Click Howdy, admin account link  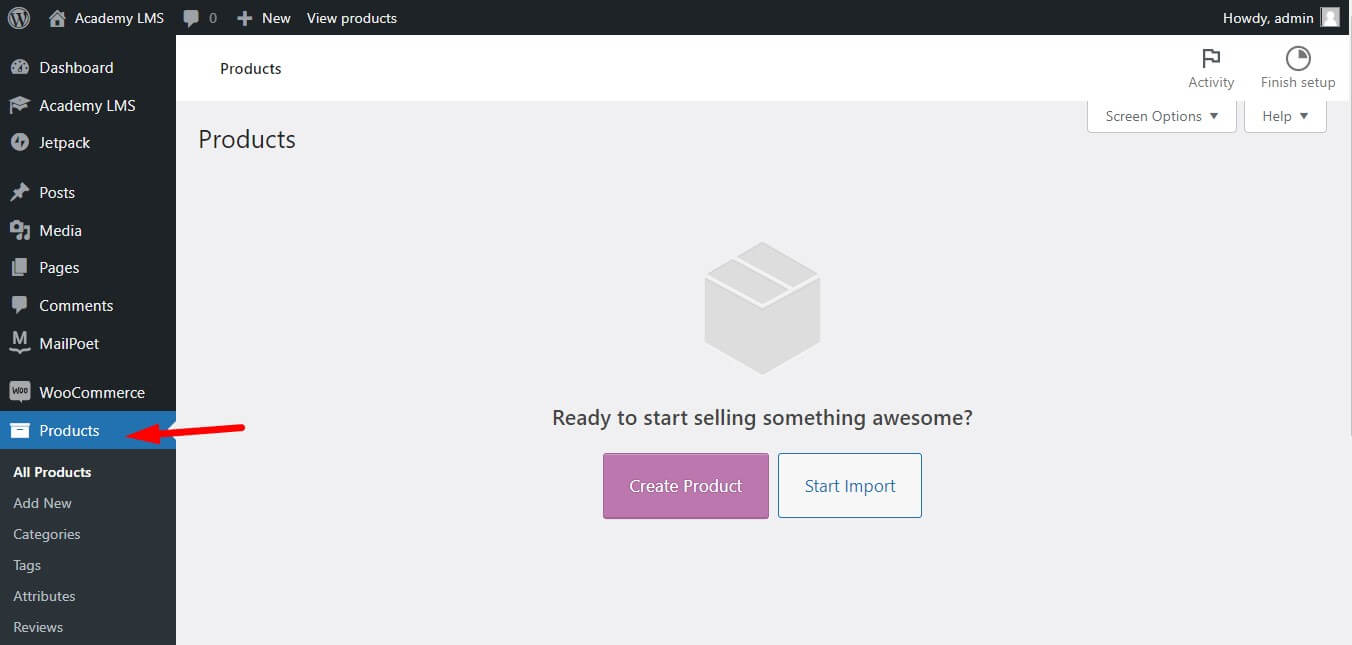1281,18
